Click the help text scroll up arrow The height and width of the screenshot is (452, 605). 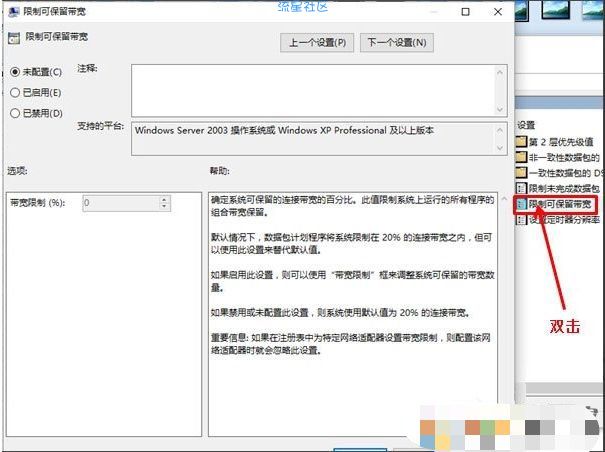click(x=504, y=200)
